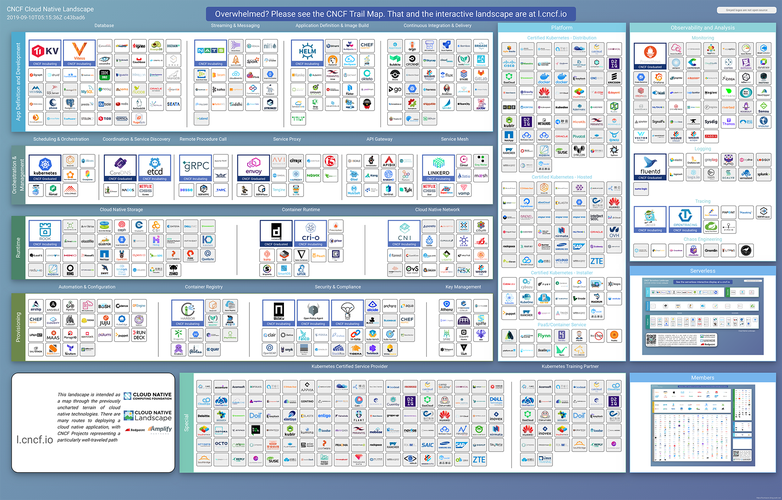Open the OVS network logo
This screenshot has width=782, height=500.
pos(412,269)
